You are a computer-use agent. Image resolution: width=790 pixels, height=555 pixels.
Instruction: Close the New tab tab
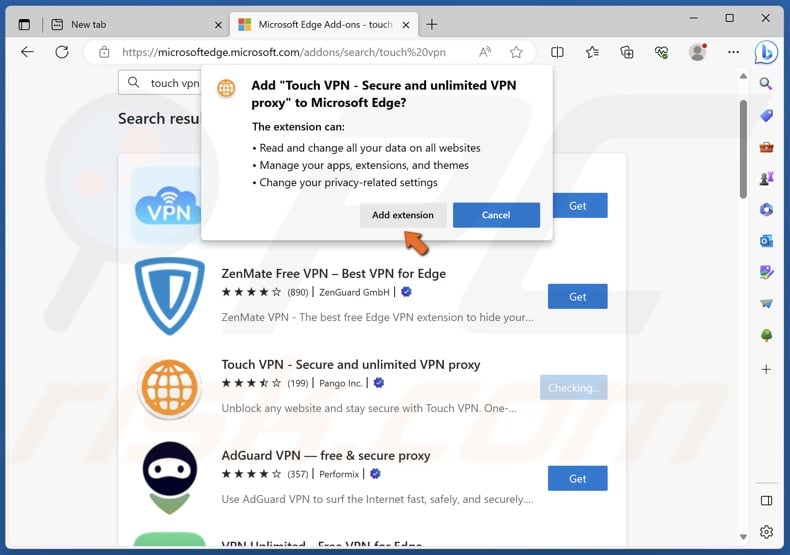click(x=218, y=25)
